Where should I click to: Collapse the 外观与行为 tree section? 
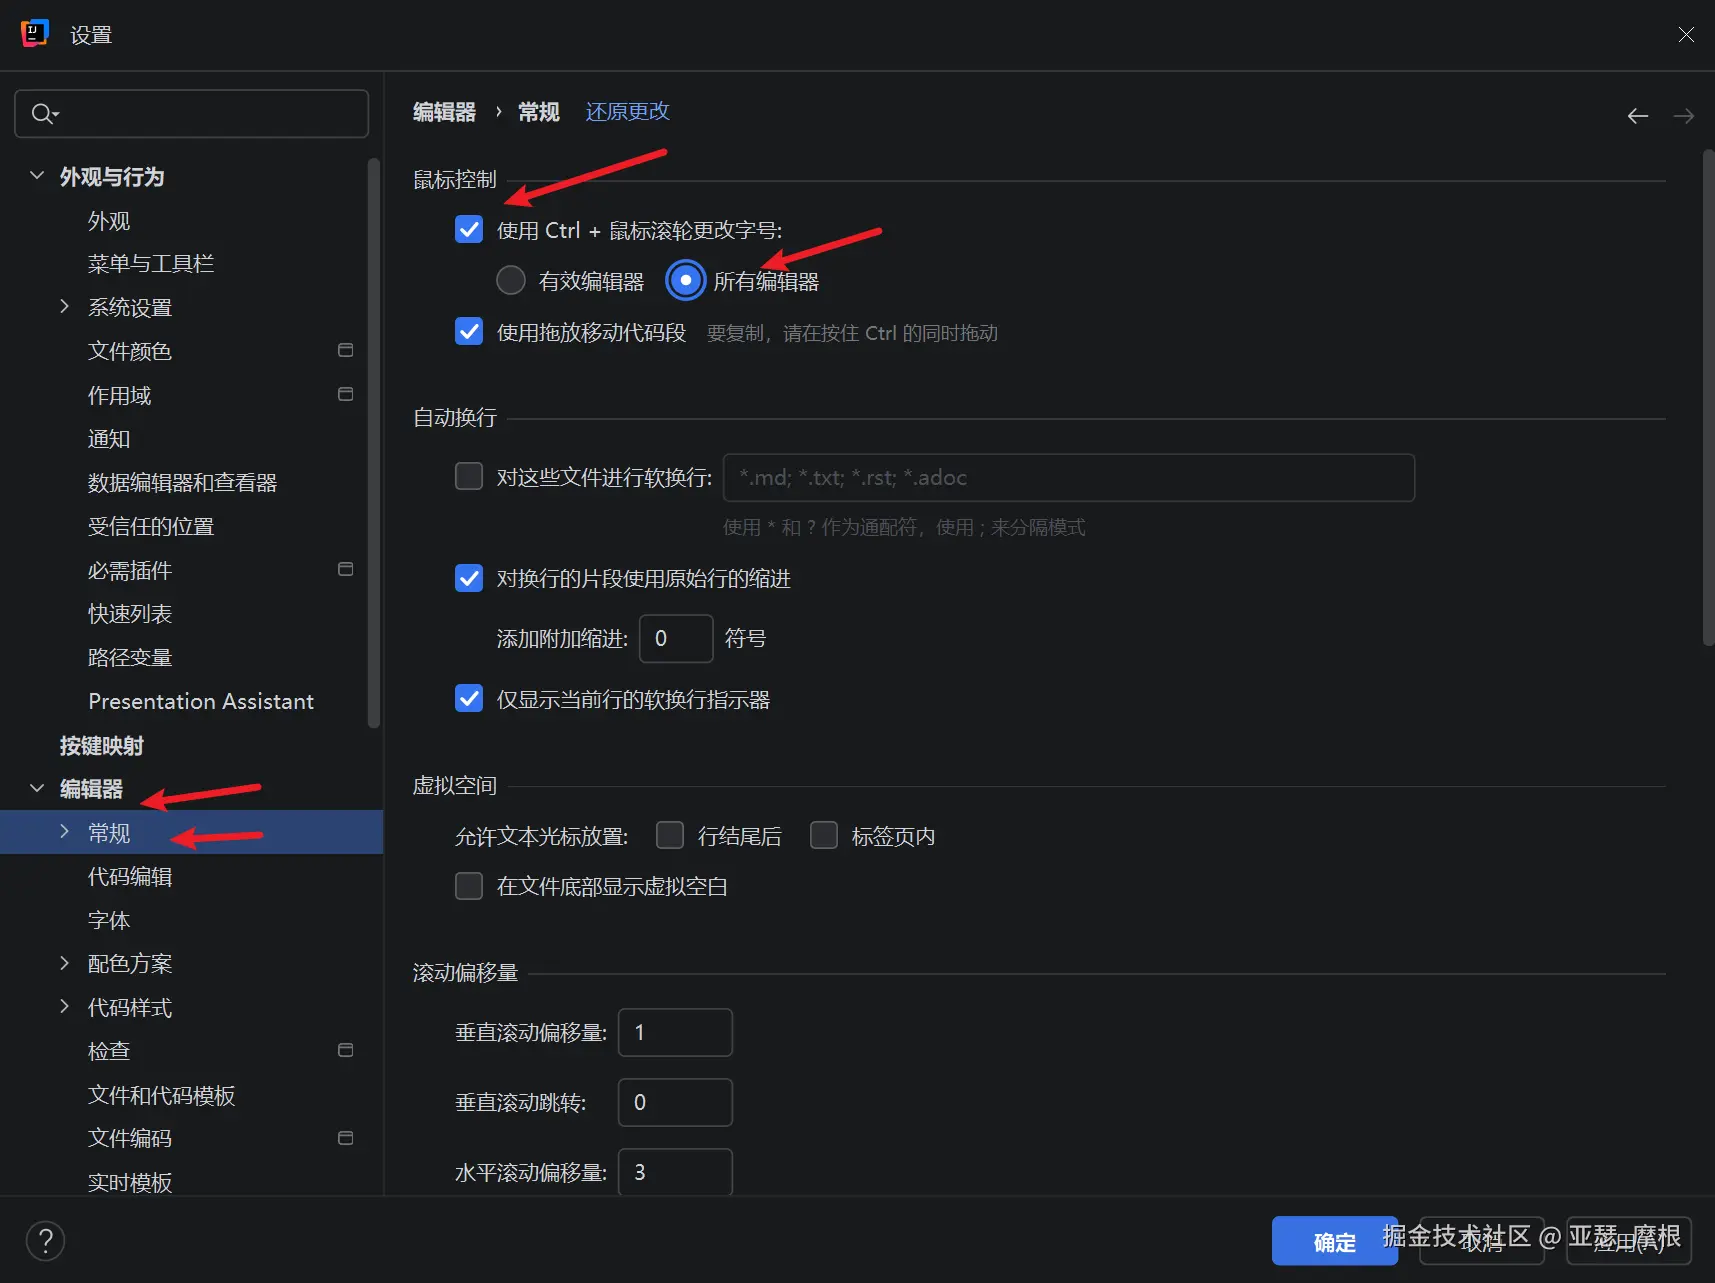coord(37,176)
